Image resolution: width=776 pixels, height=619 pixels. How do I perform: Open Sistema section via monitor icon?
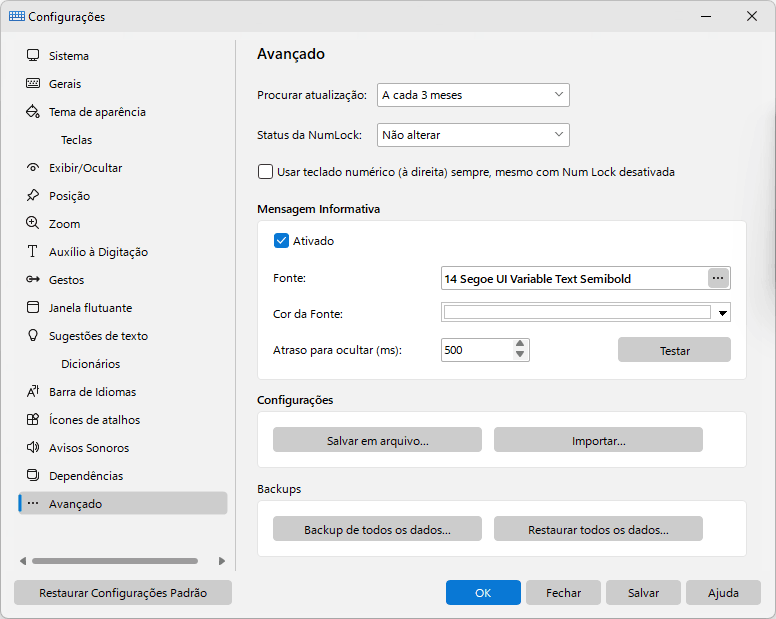pos(33,55)
